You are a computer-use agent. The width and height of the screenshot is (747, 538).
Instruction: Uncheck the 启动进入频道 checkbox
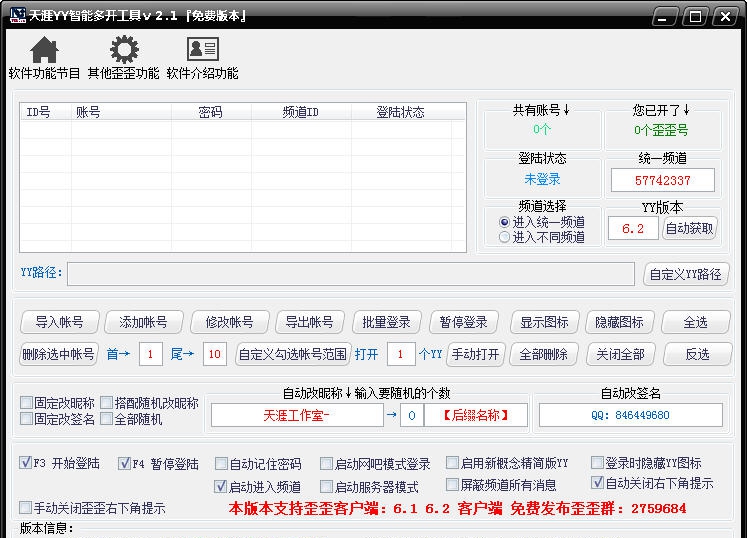point(222,487)
